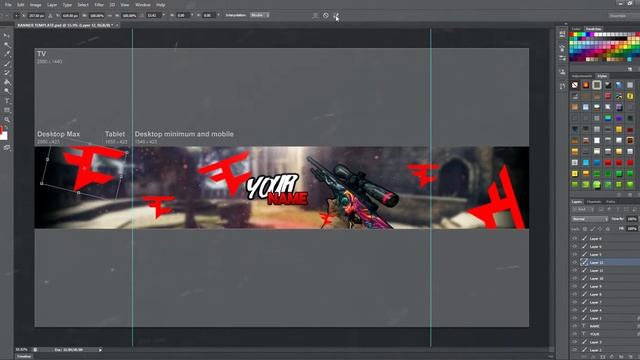Hide the NAME text layer
The image size is (640, 360).
[x=575, y=326]
